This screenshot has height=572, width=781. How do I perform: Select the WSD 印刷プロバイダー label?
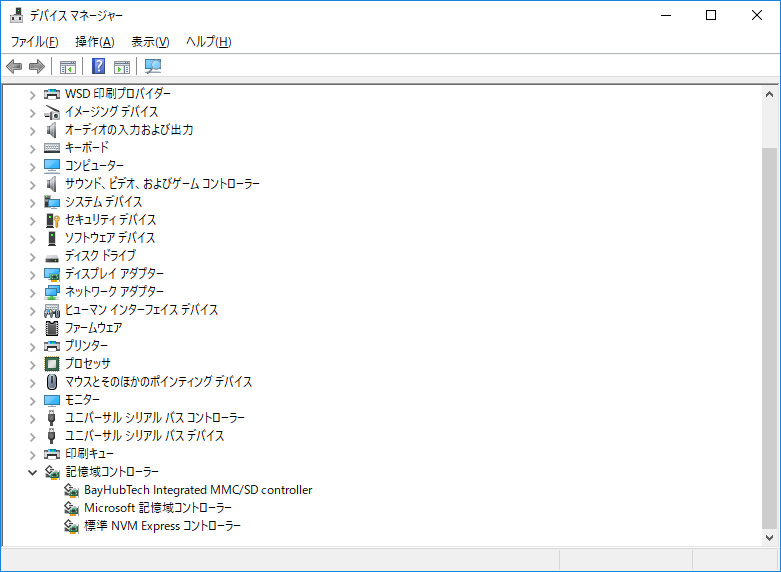click(x=118, y=93)
